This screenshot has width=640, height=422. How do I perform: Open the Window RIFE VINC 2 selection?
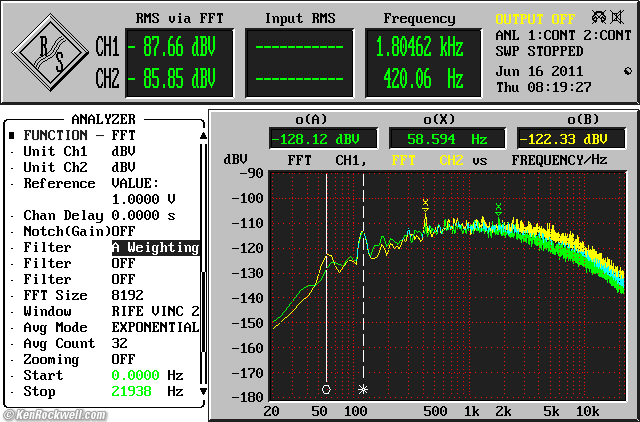point(154,311)
